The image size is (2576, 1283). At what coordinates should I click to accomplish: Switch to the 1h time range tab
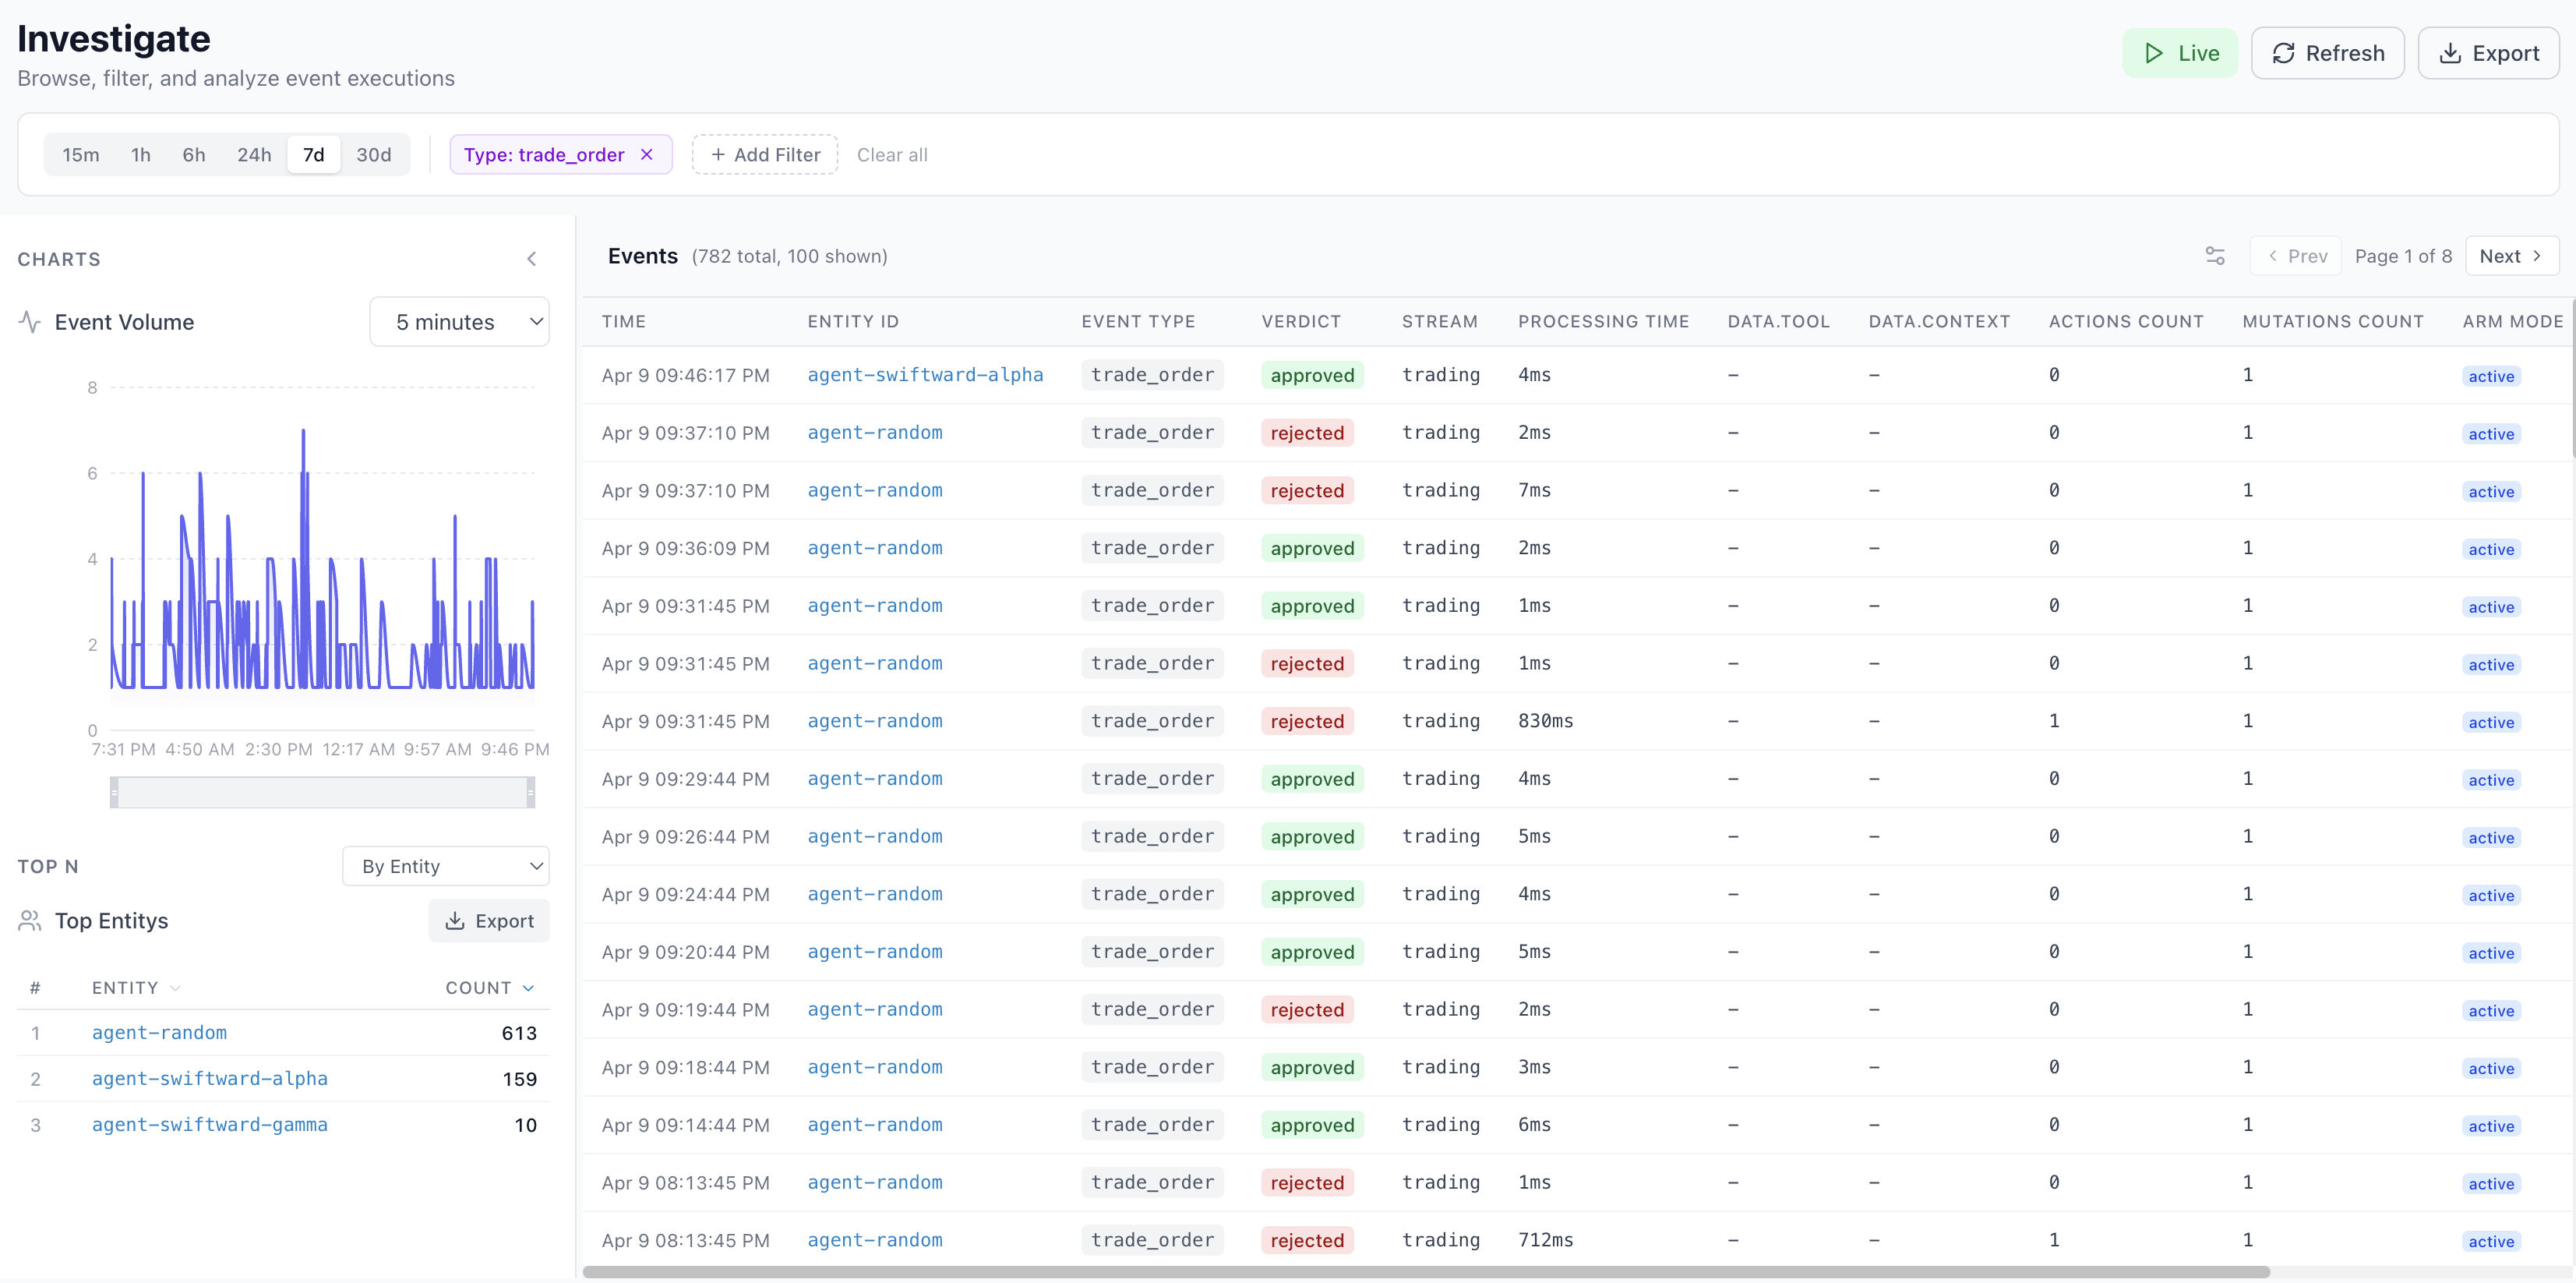coord(139,154)
